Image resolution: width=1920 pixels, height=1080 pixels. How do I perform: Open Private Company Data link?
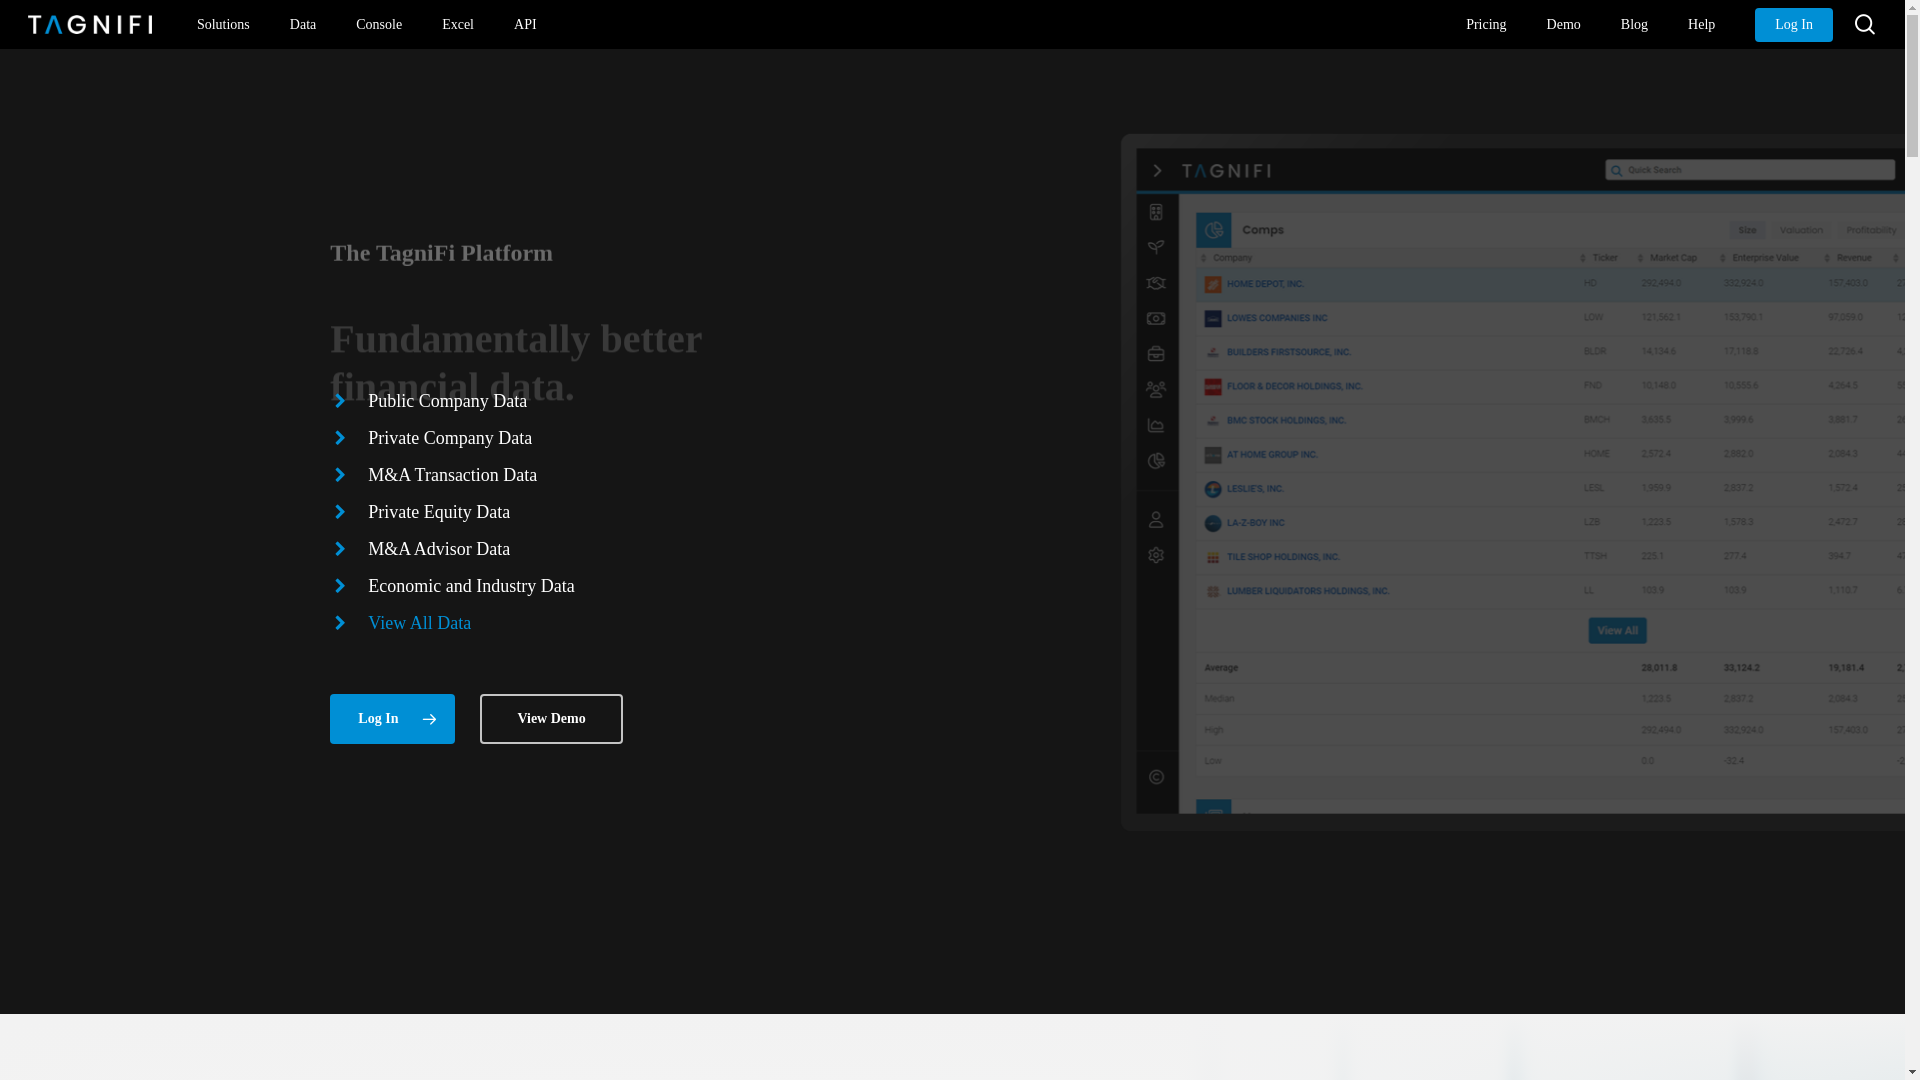click(450, 438)
